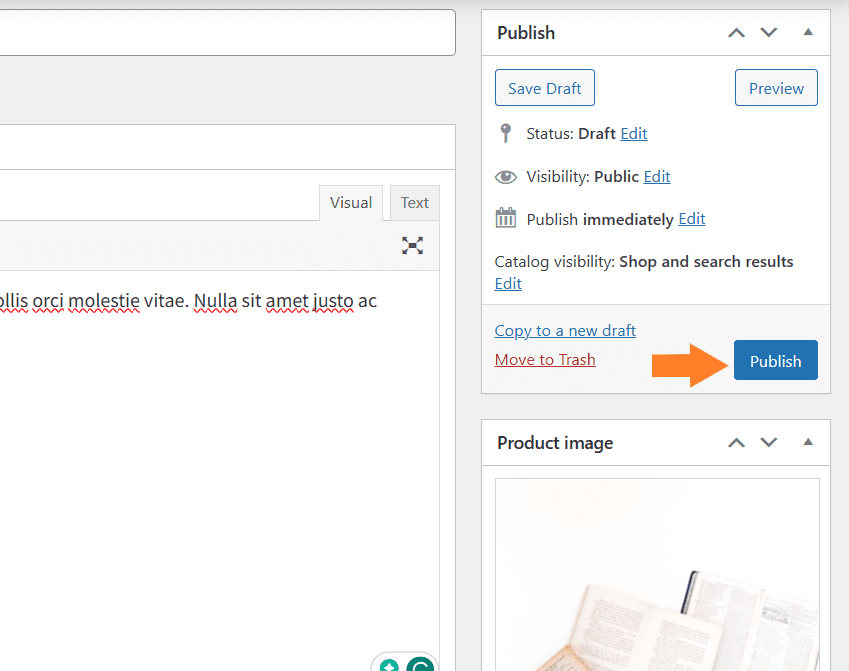Click the product title input field
849x671 pixels.
tap(227, 32)
